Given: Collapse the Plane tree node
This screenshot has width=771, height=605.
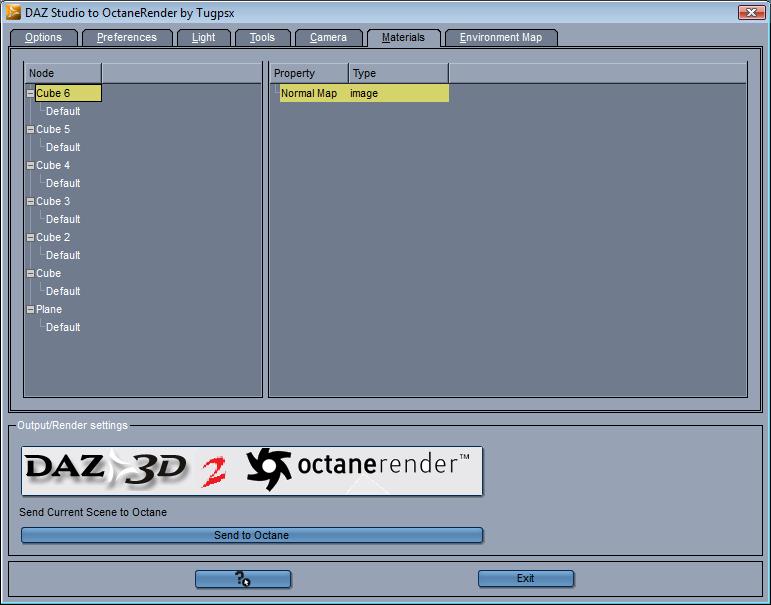Looking at the screenshot, I should click(x=30, y=309).
